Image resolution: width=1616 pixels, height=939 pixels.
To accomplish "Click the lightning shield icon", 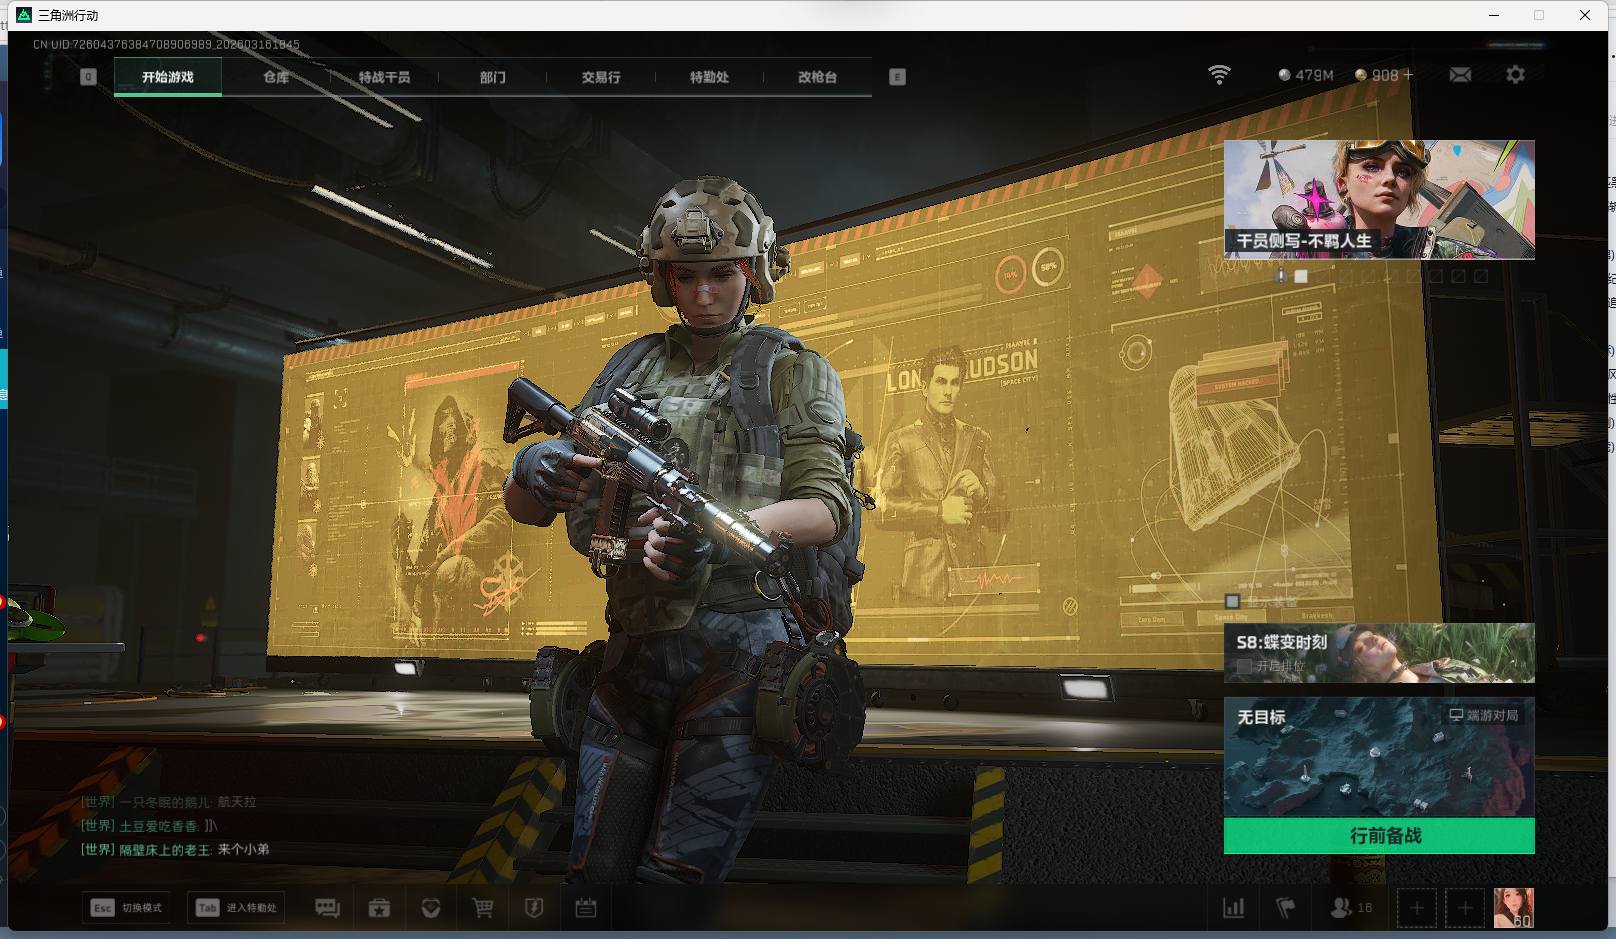I will tap(534, 908).
